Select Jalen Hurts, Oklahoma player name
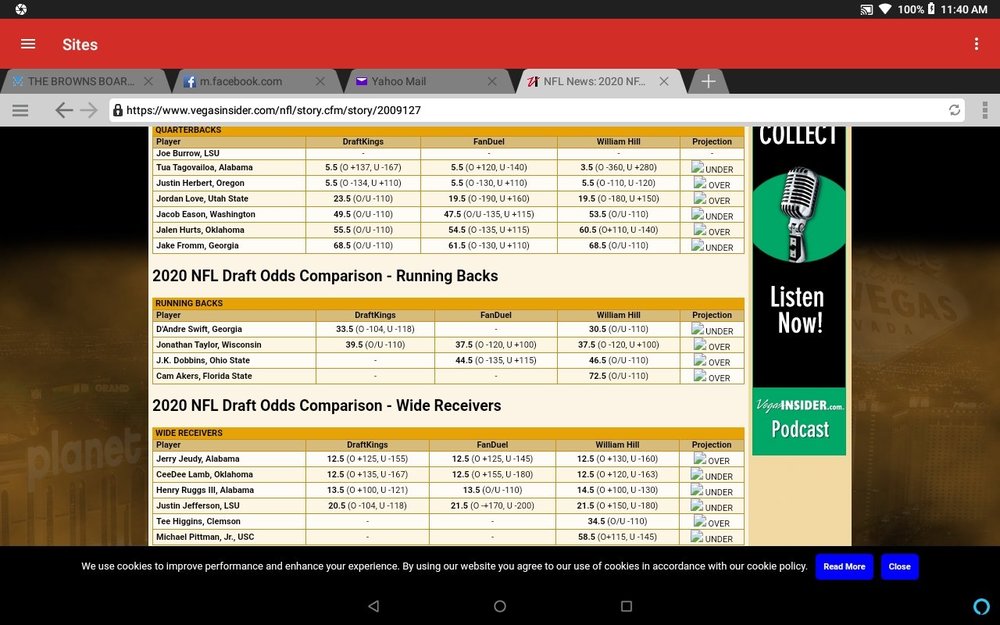The height and width of the screenshot is (625, 1000). click(200, 230)
